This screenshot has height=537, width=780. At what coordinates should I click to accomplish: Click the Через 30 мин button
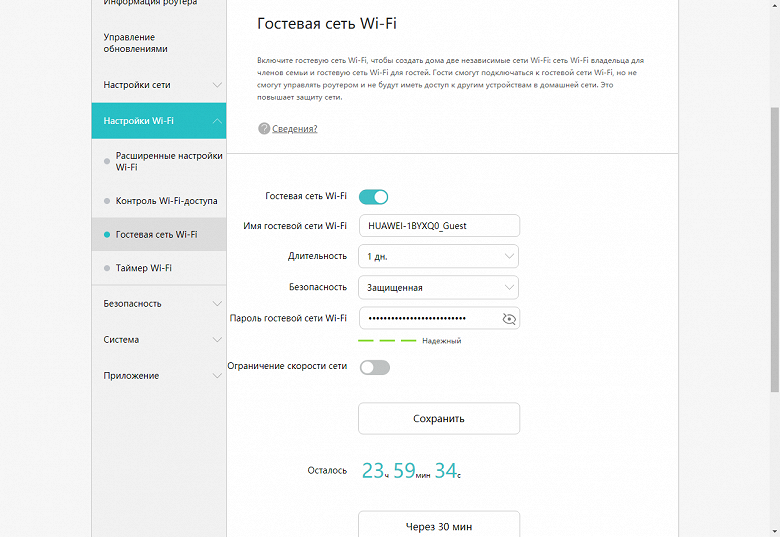438,525
